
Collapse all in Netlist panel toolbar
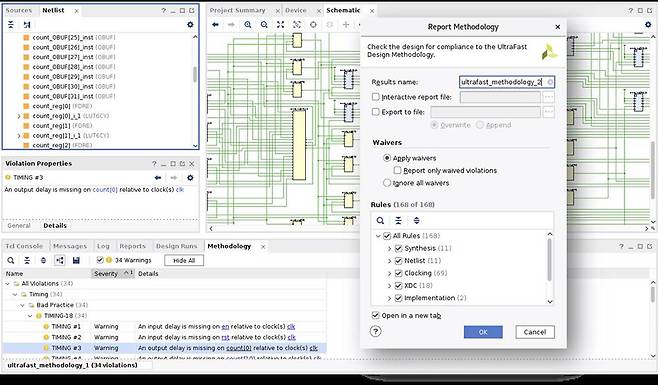[11, 25]
